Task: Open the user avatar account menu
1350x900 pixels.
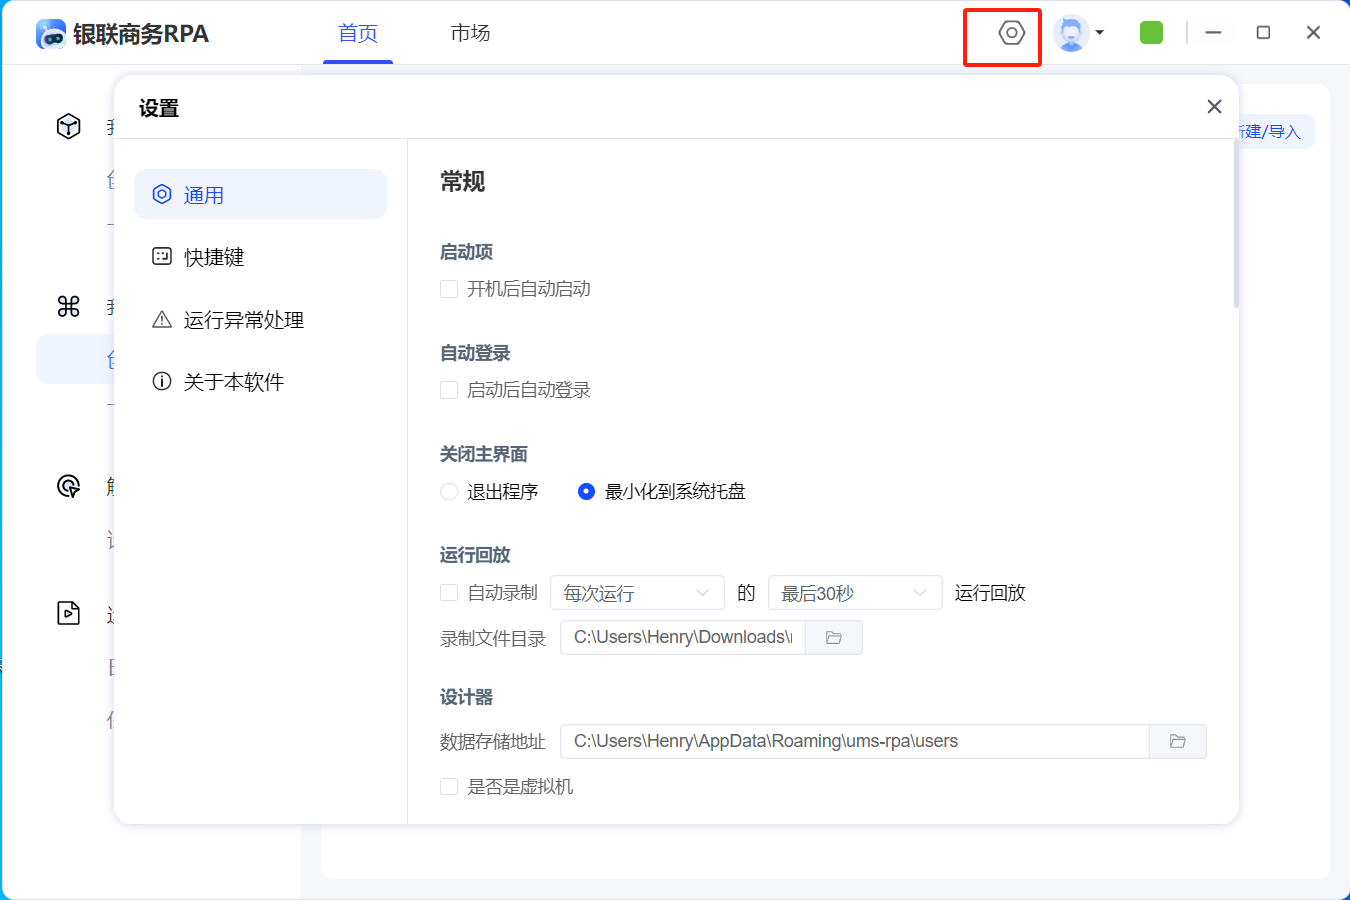Action: tap(1078, 33)
